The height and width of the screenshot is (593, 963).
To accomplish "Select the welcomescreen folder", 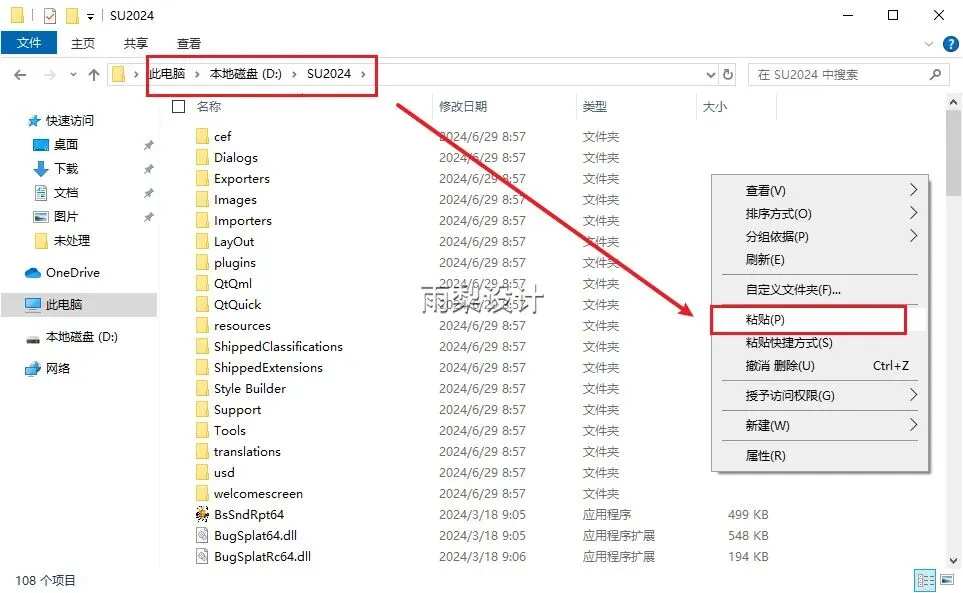I will tap(258, 494).
